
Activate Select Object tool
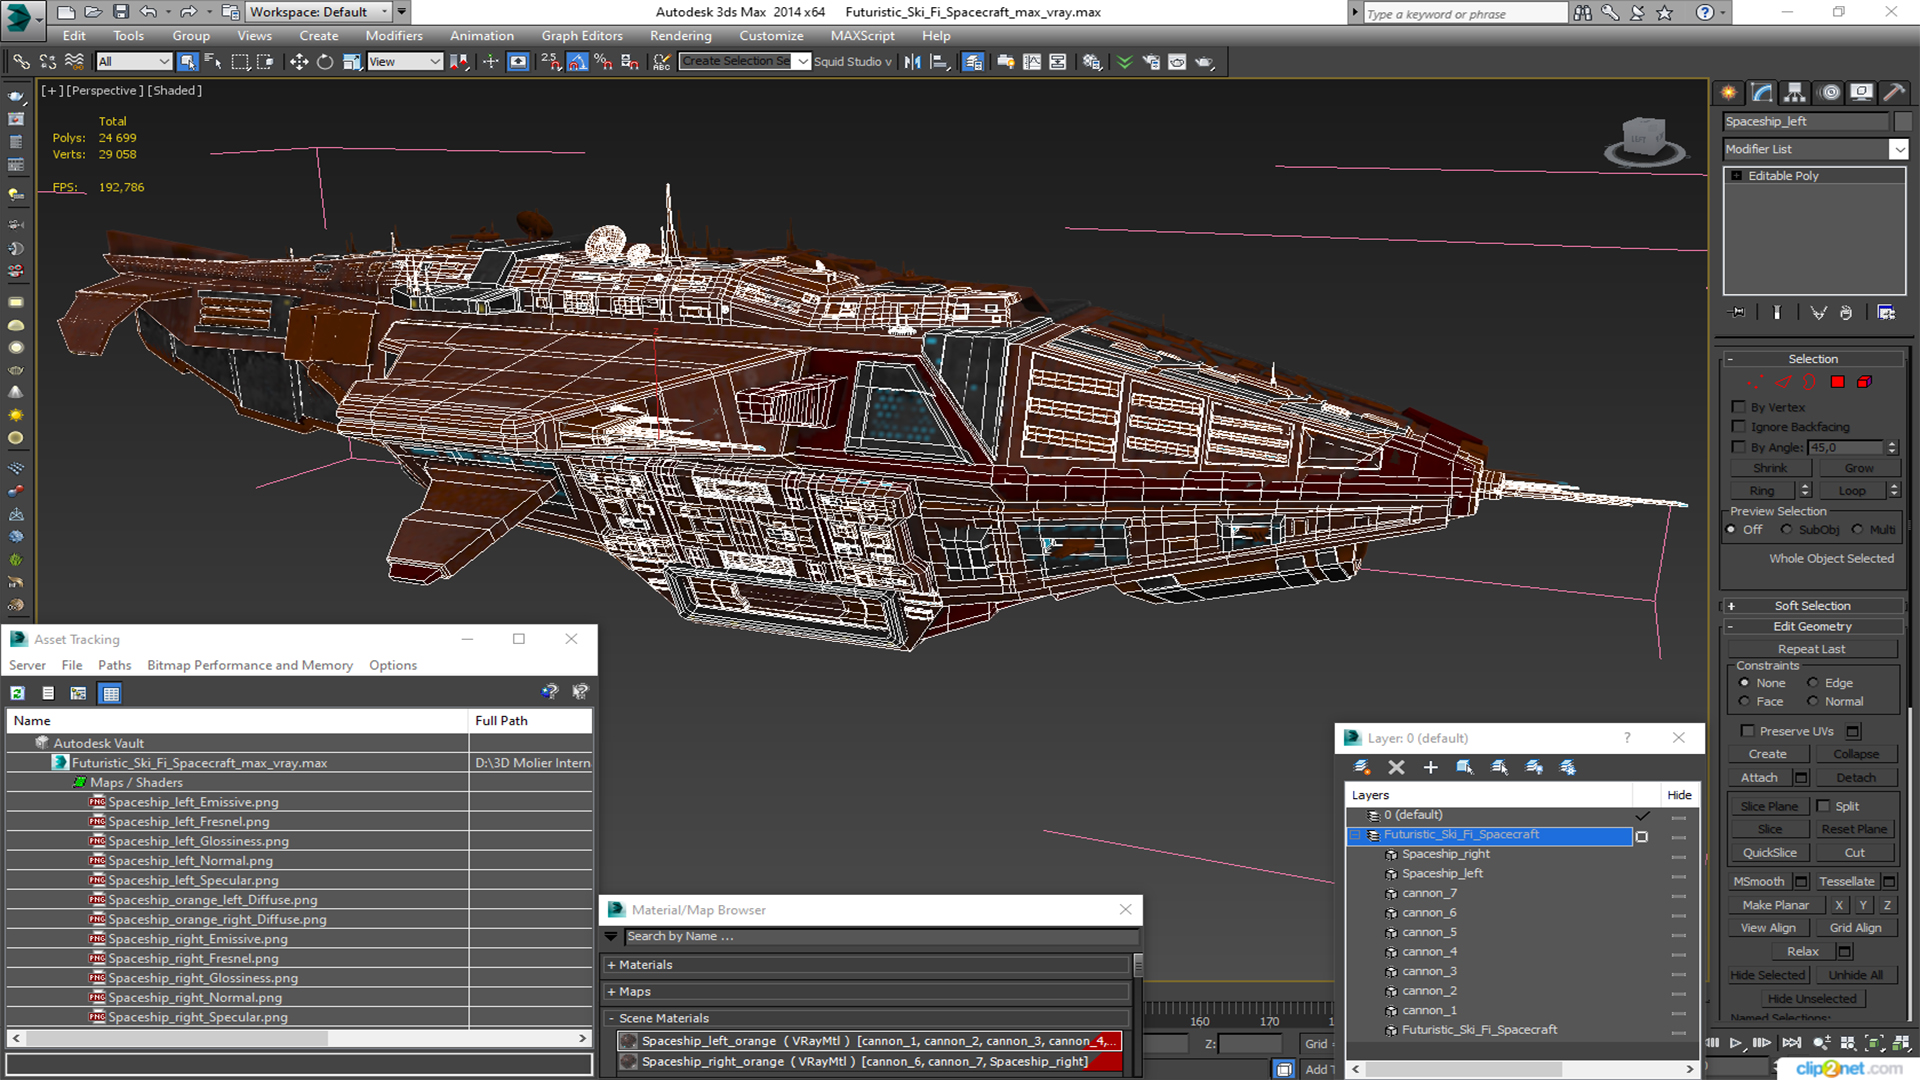pos(187,62)
